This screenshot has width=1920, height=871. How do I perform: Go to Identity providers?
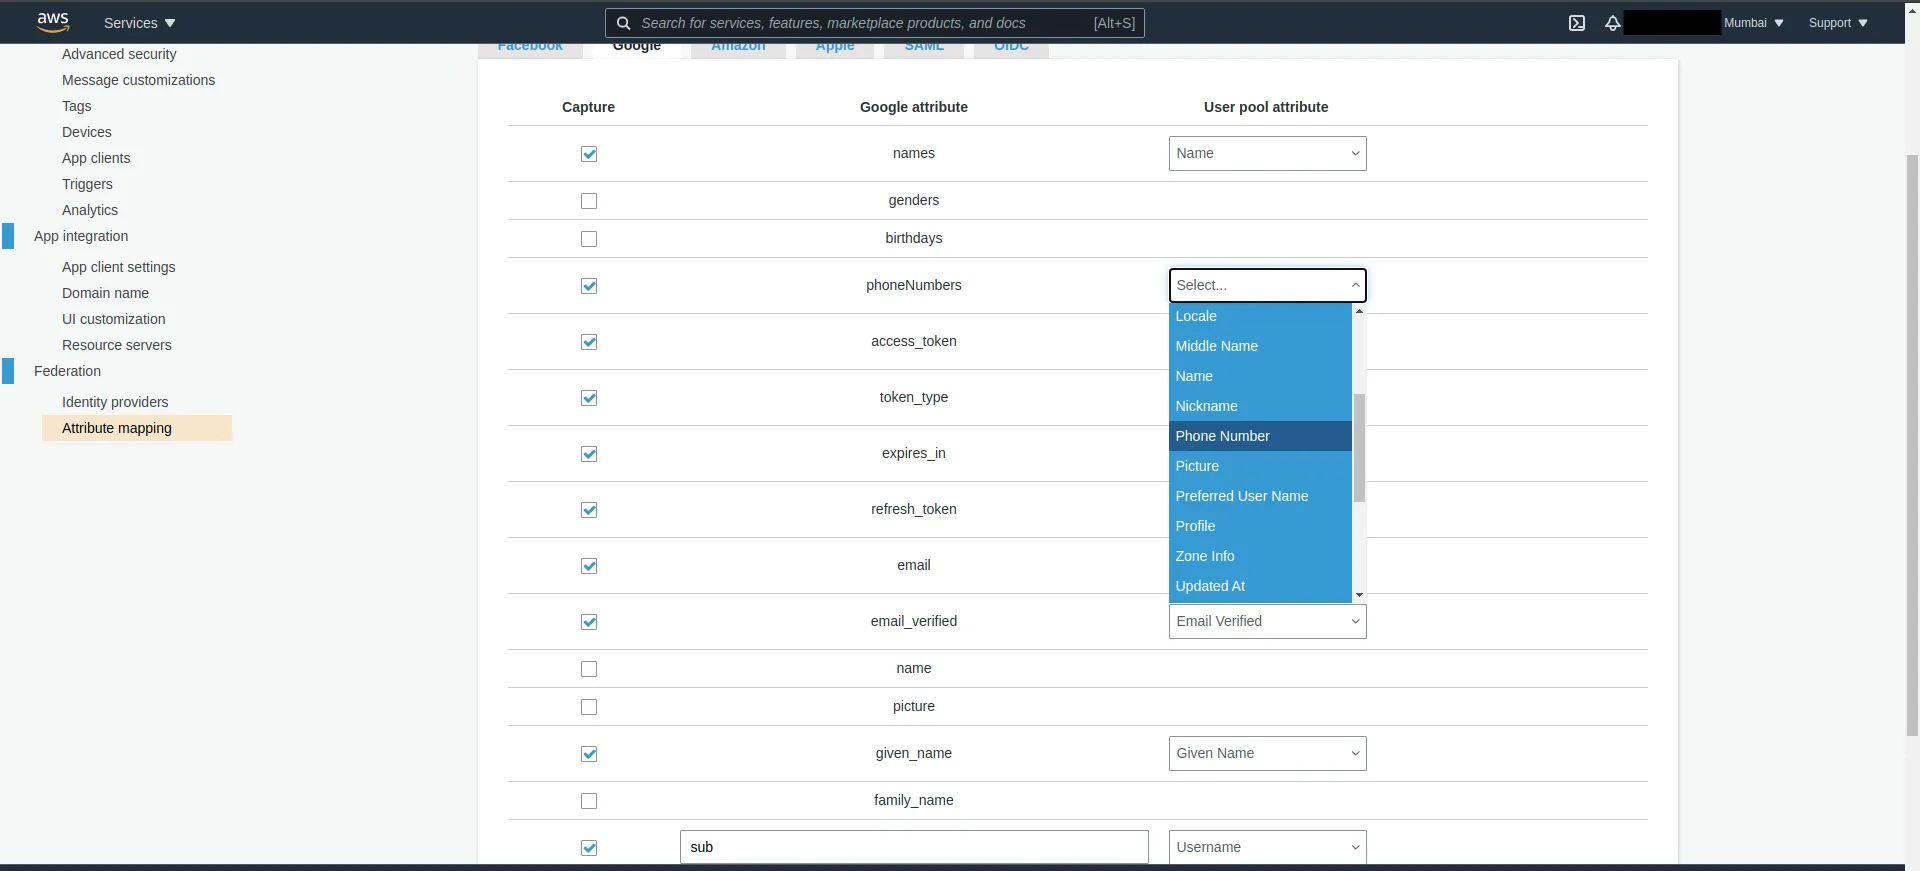pyautogui.click(x=115, y=402)
